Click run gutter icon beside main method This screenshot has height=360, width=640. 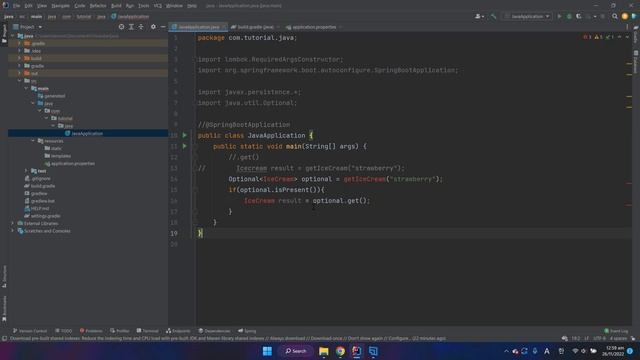[184, 146]
